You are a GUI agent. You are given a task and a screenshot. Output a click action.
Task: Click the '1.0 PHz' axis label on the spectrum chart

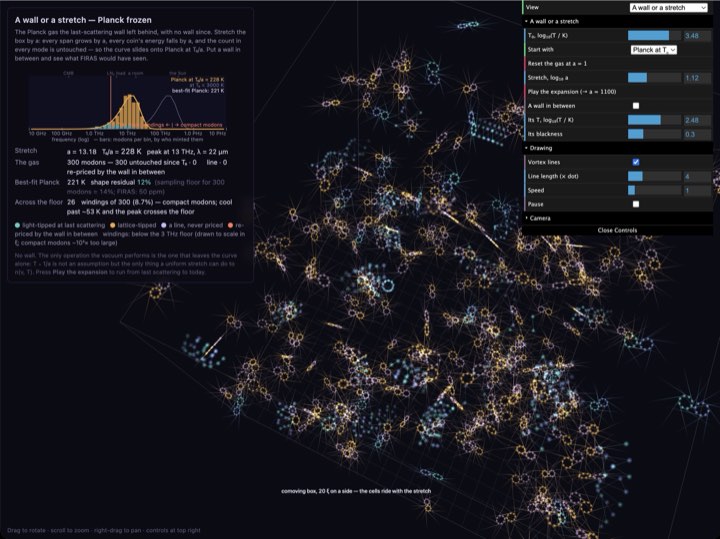point(193,134)
